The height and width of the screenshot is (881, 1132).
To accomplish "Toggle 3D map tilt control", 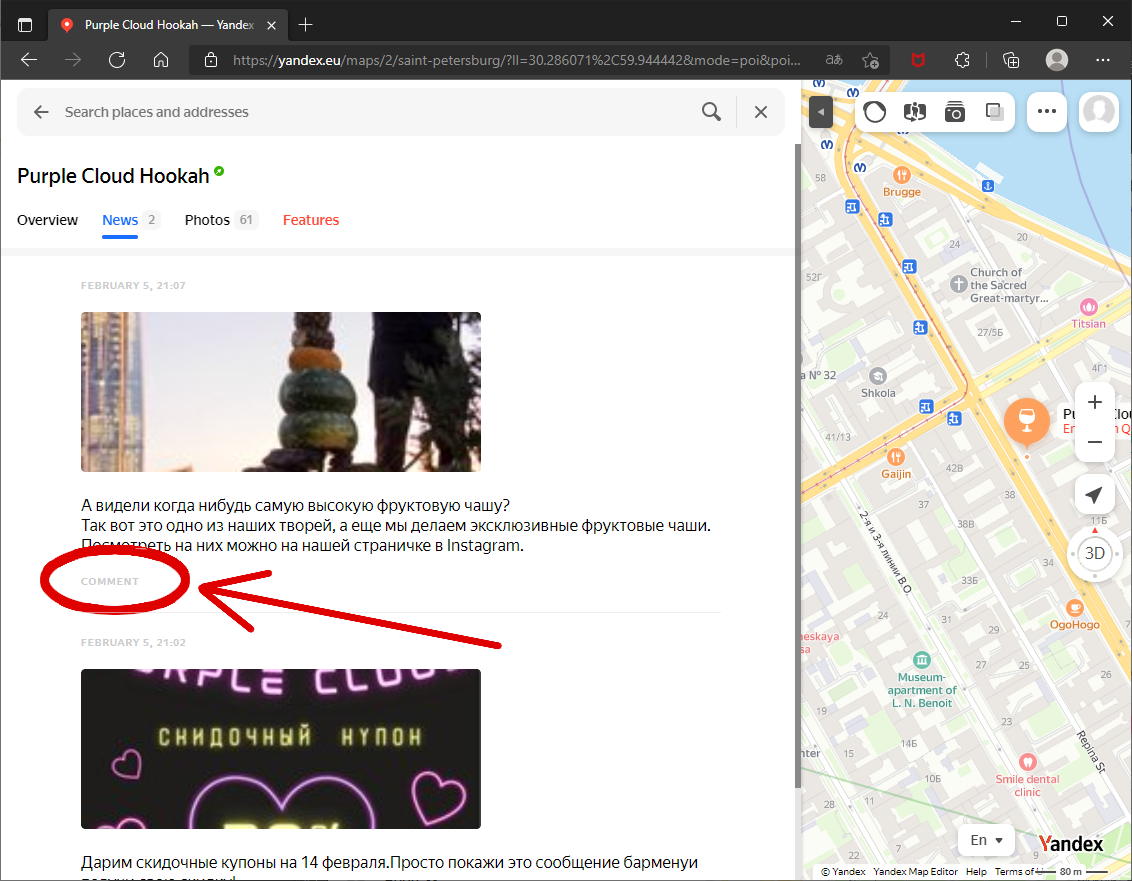I will (x=1094, y=553).
